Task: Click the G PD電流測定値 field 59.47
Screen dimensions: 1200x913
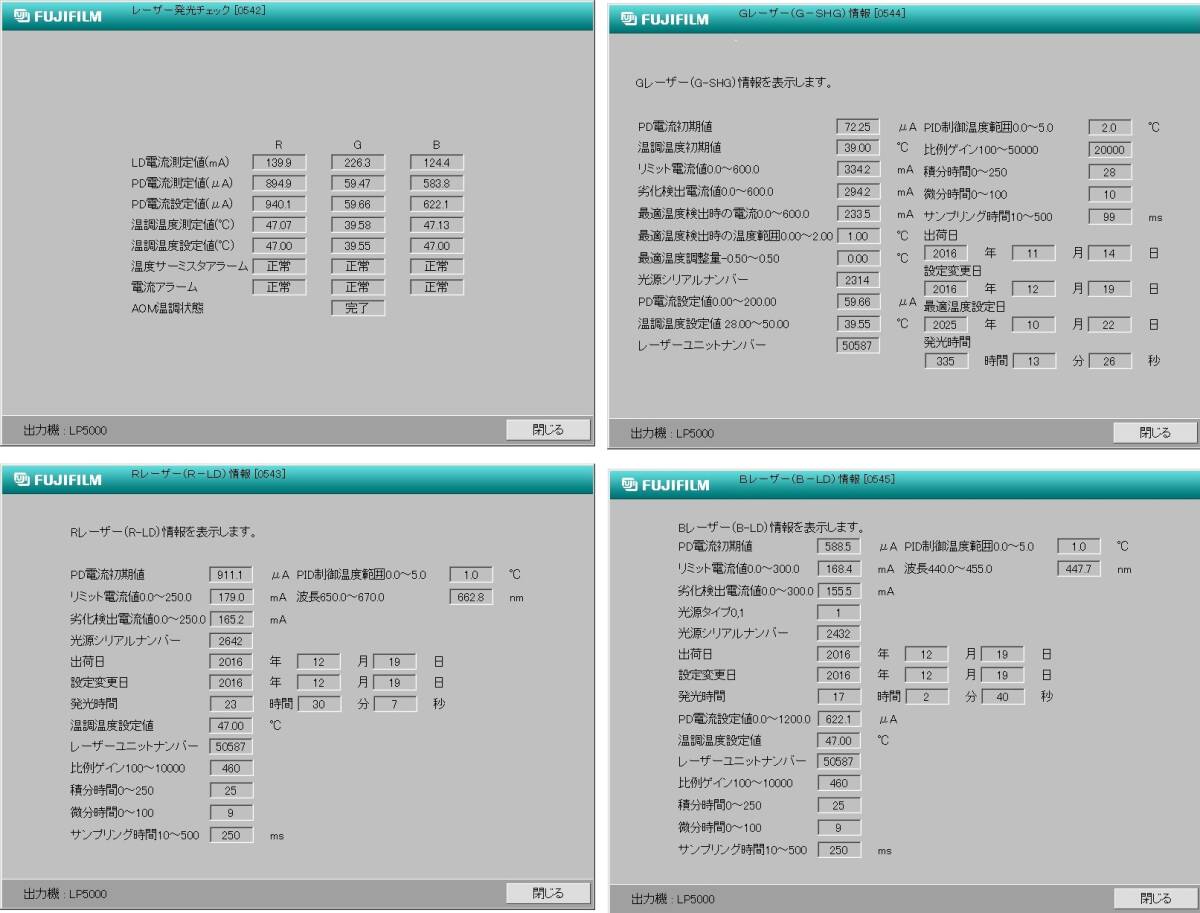Action: click(x=357, y=183)
